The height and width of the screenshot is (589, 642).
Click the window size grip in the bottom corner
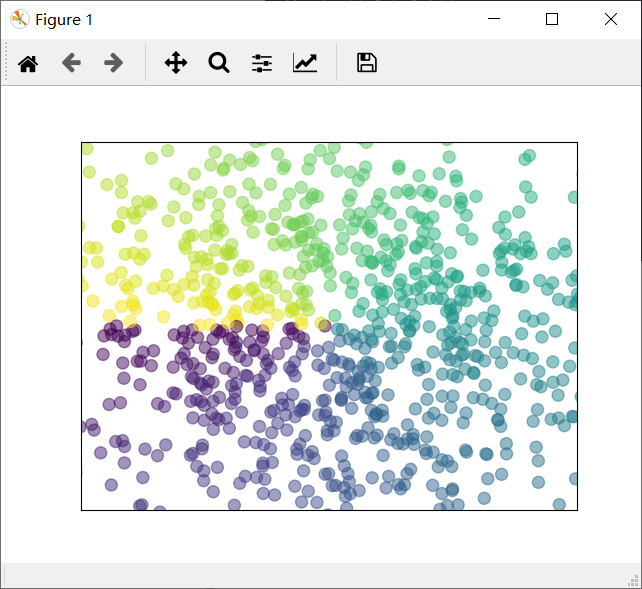click(x=634, y=580)
